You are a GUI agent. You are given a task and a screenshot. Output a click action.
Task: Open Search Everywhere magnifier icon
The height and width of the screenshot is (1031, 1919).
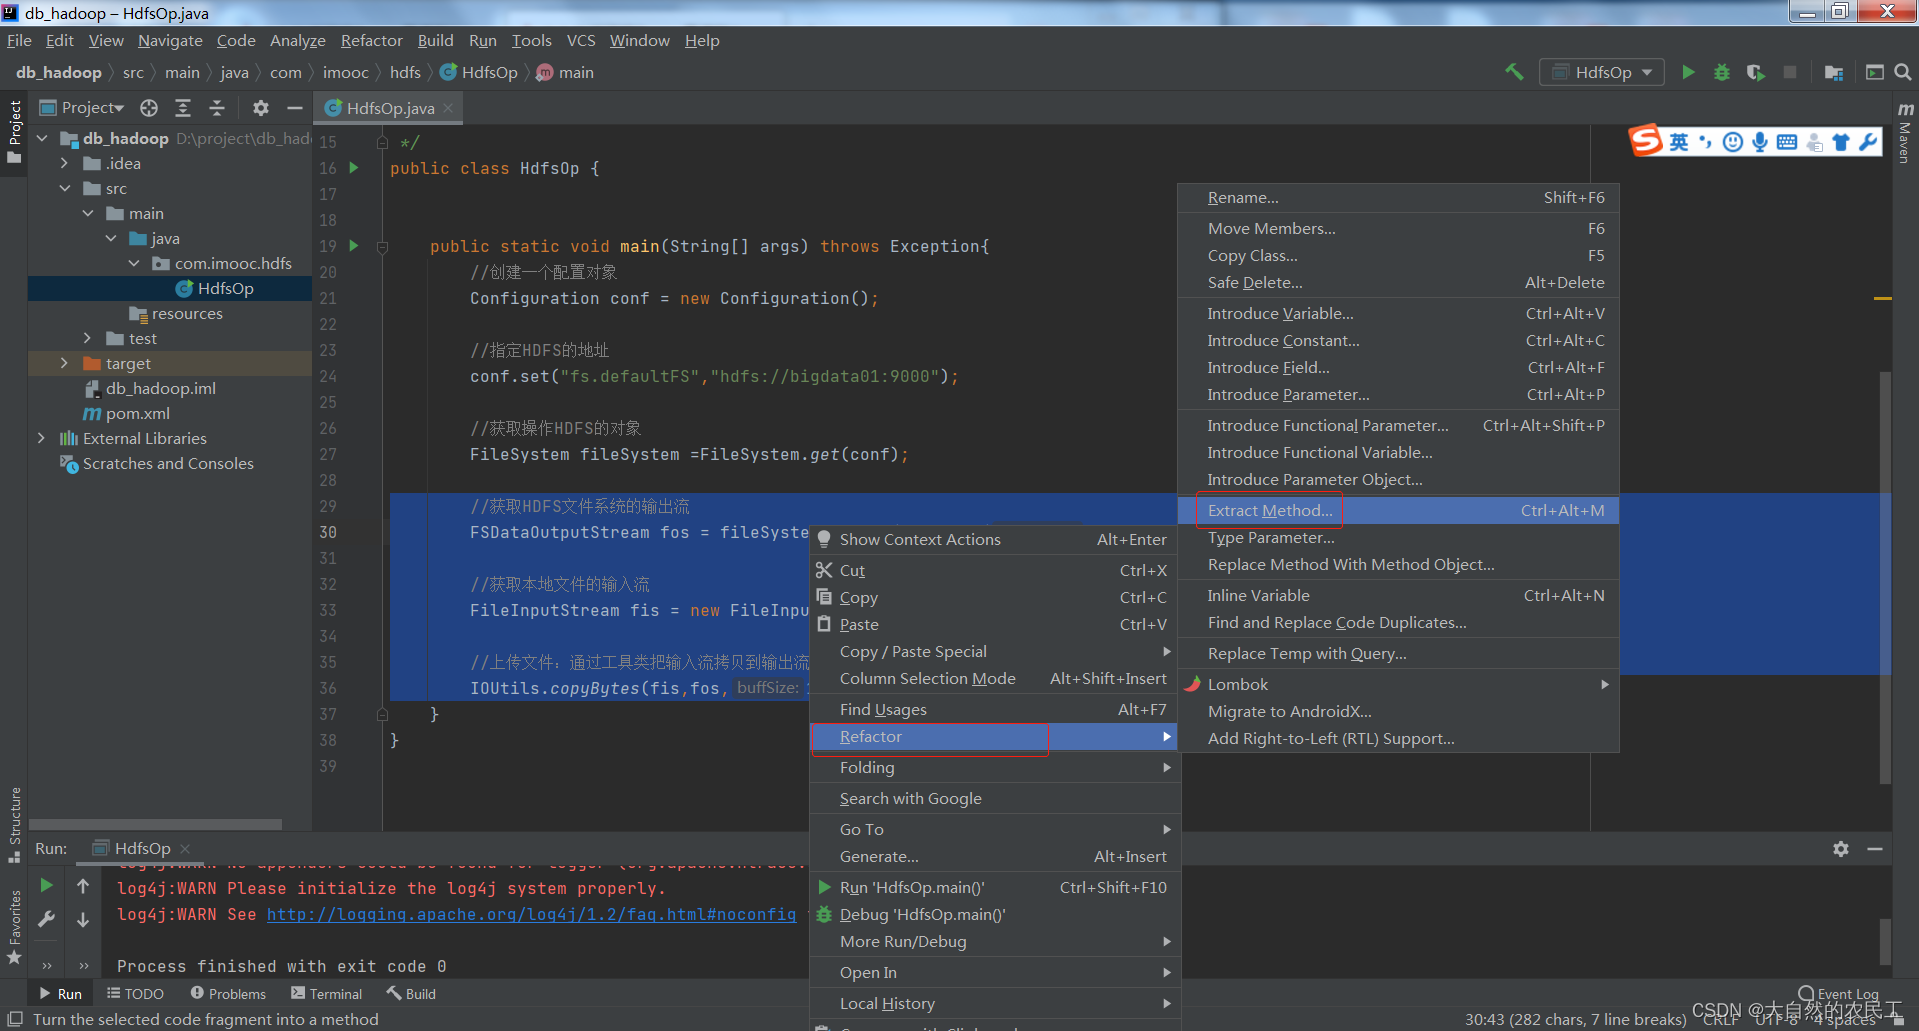point(1902,72)
